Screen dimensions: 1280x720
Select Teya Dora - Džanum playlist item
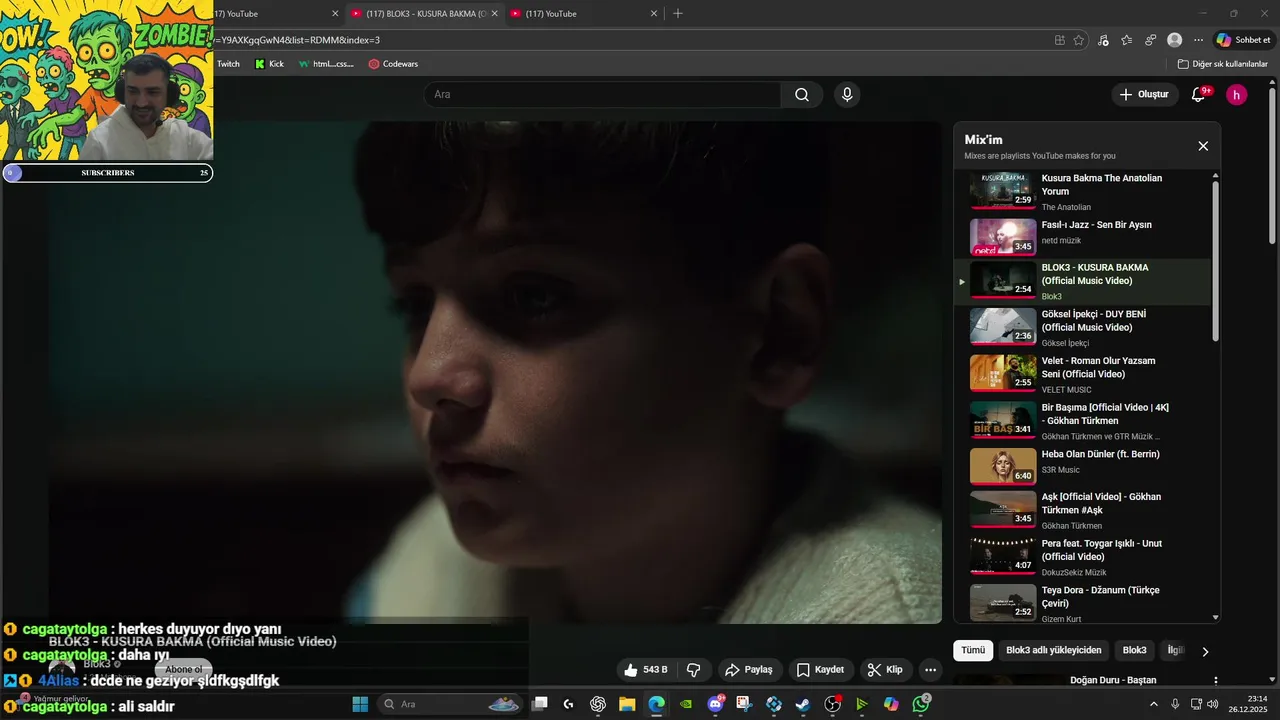coord(1084,603)
